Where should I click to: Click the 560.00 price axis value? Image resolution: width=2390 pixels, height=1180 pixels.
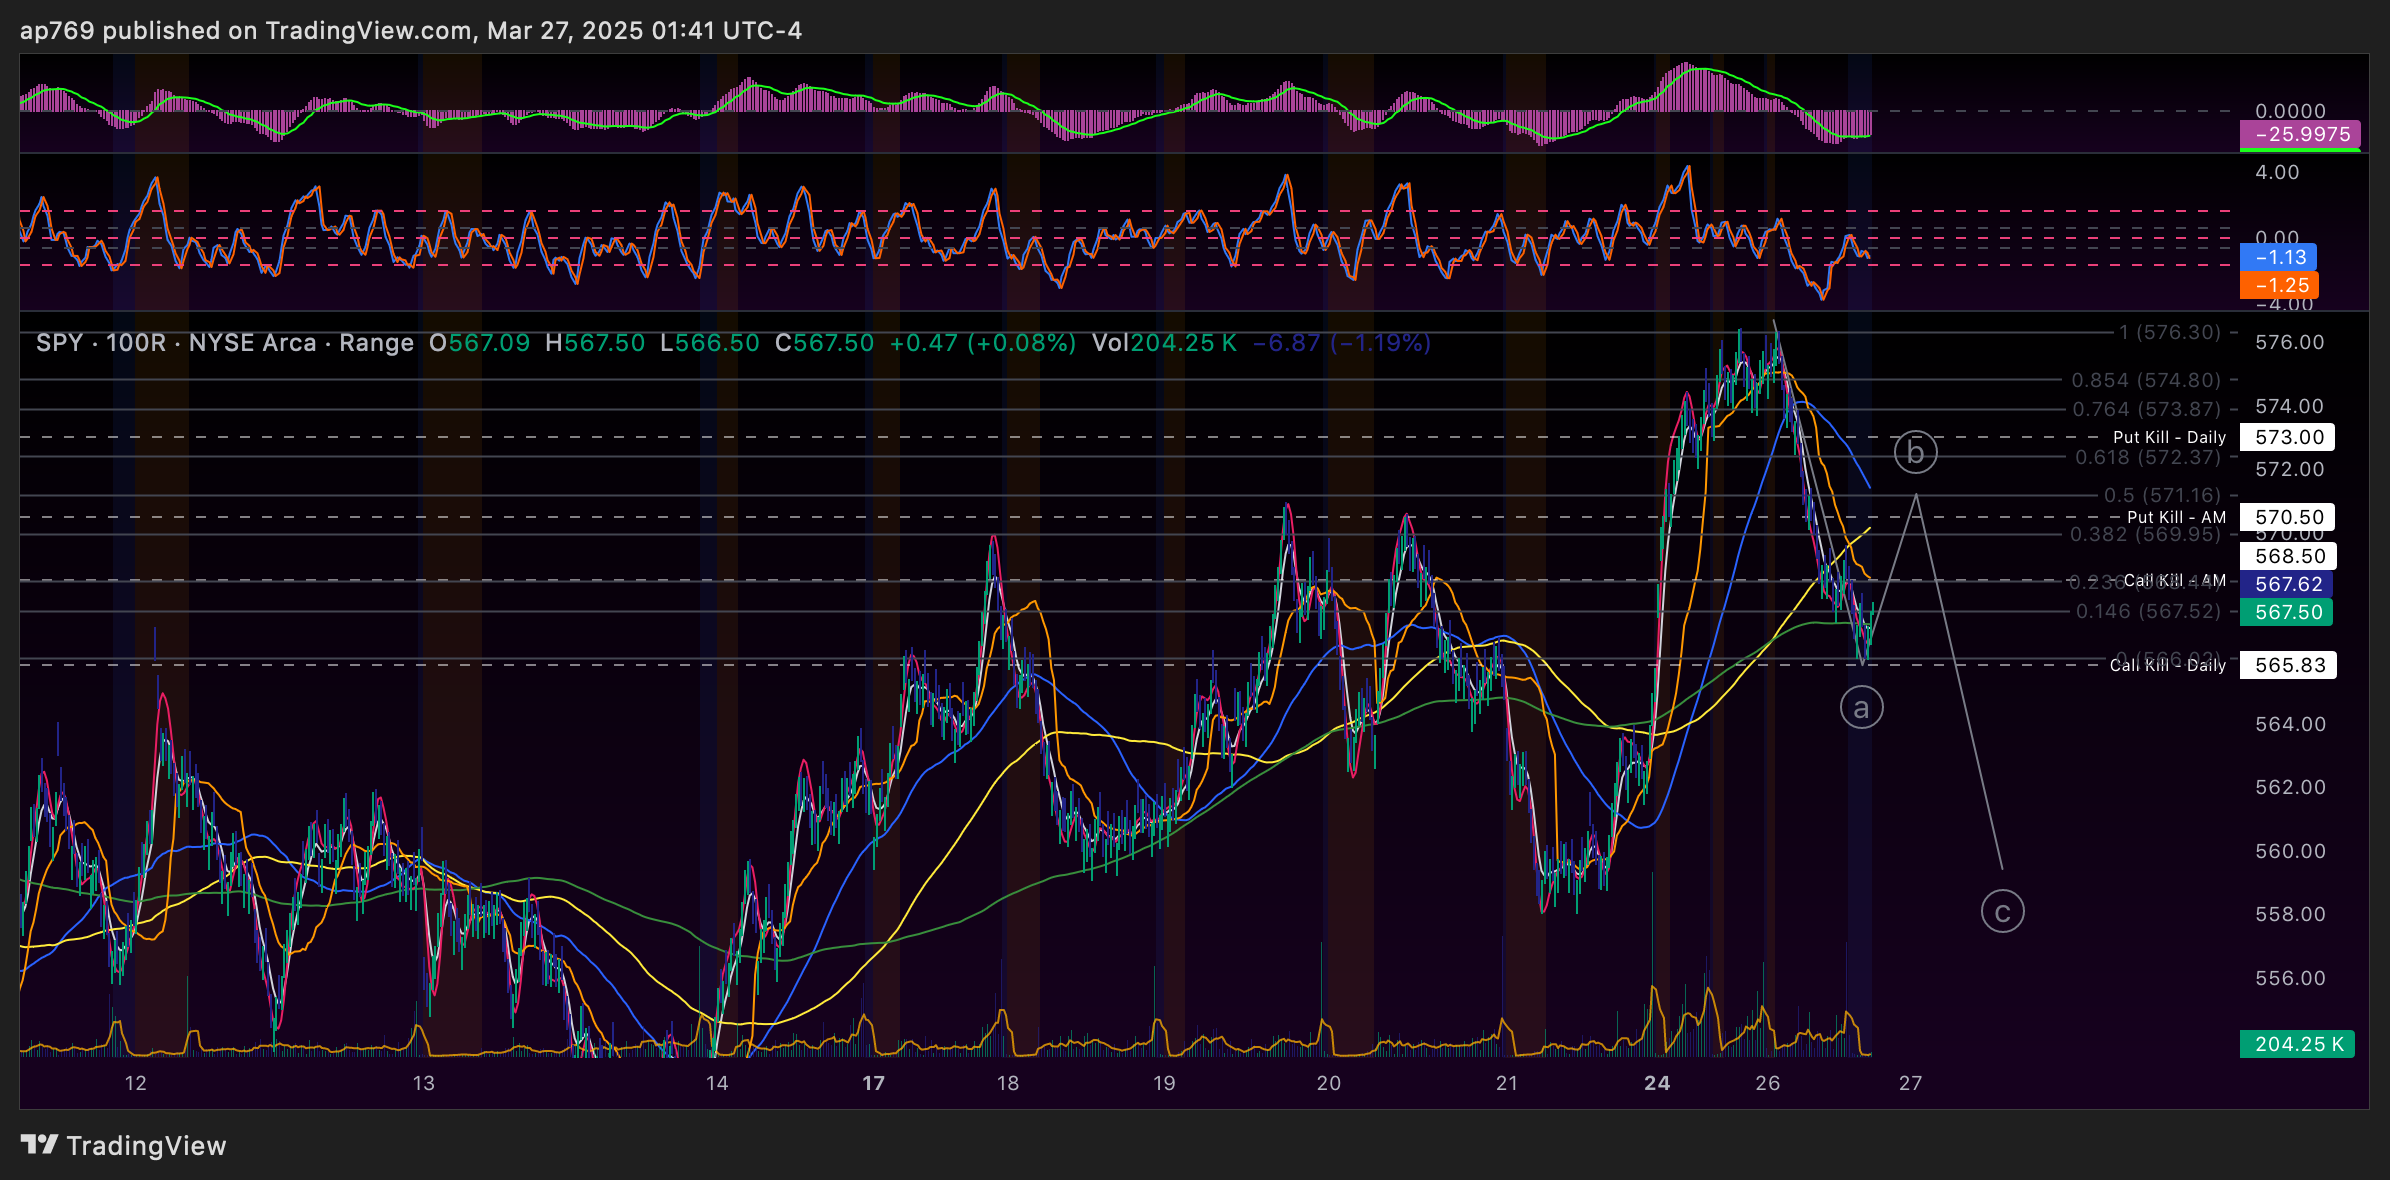[x=2290, y=851]
